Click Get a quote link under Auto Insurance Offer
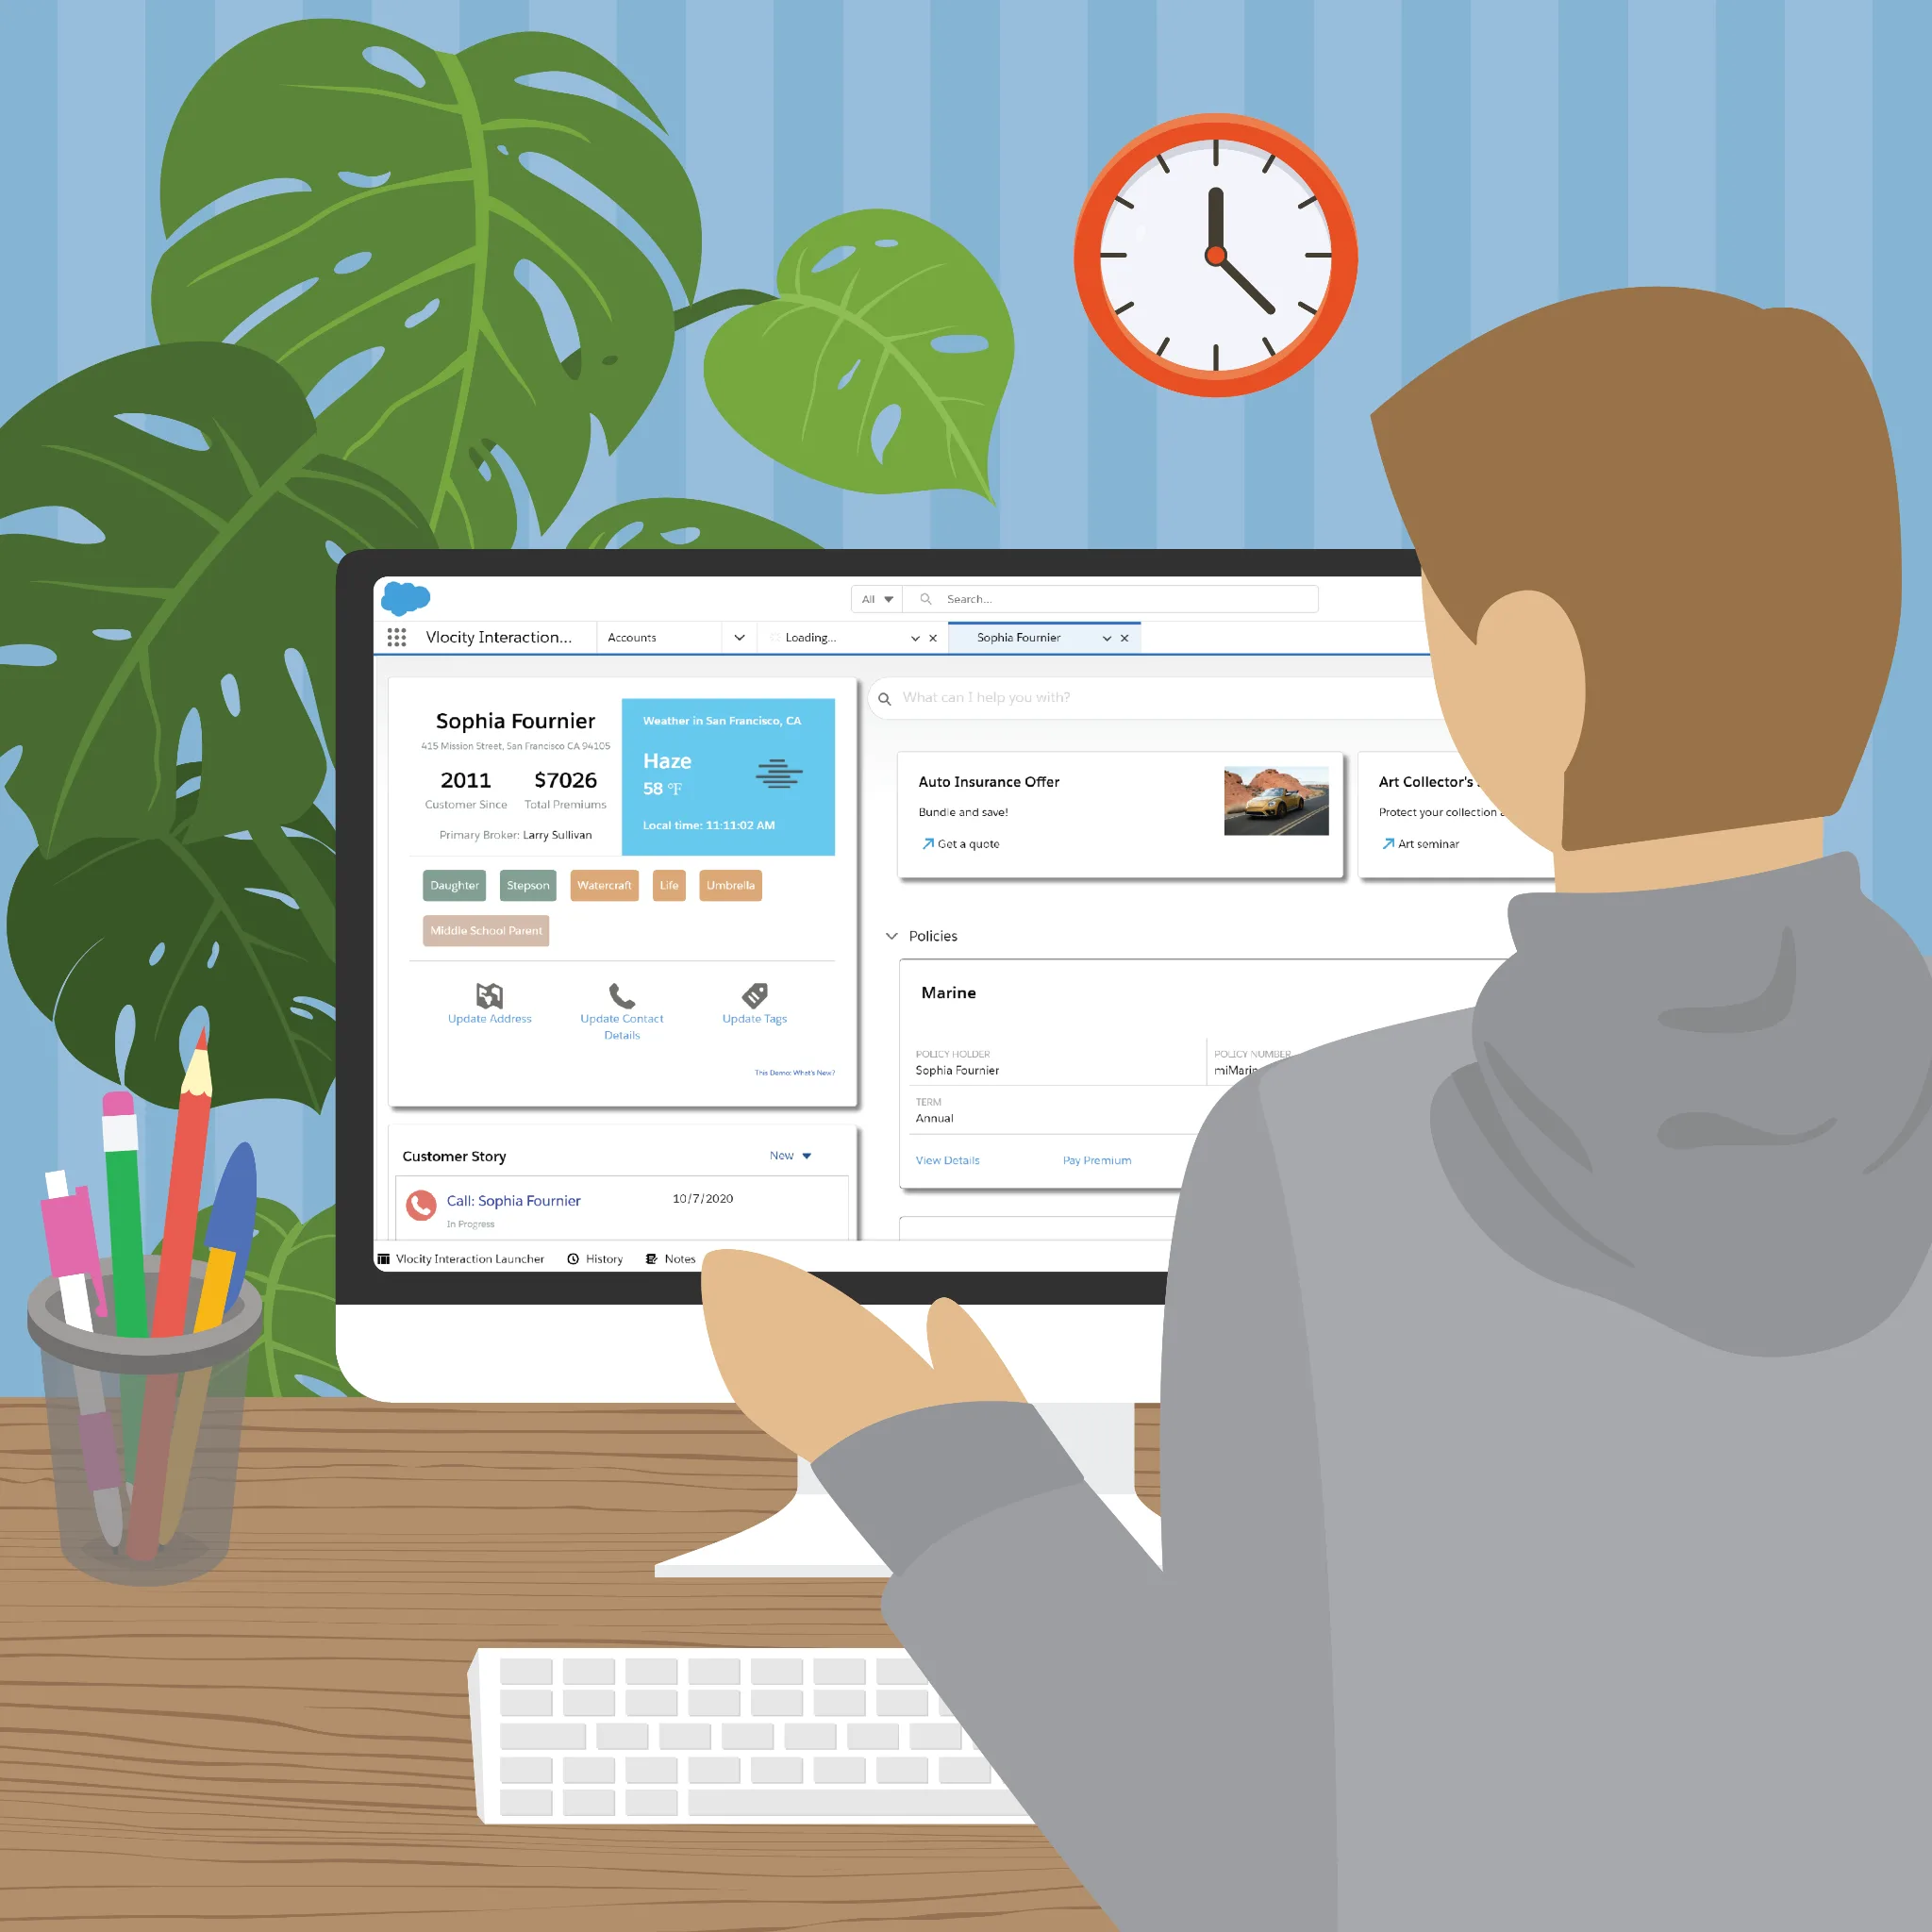 (x=958, y=842)
